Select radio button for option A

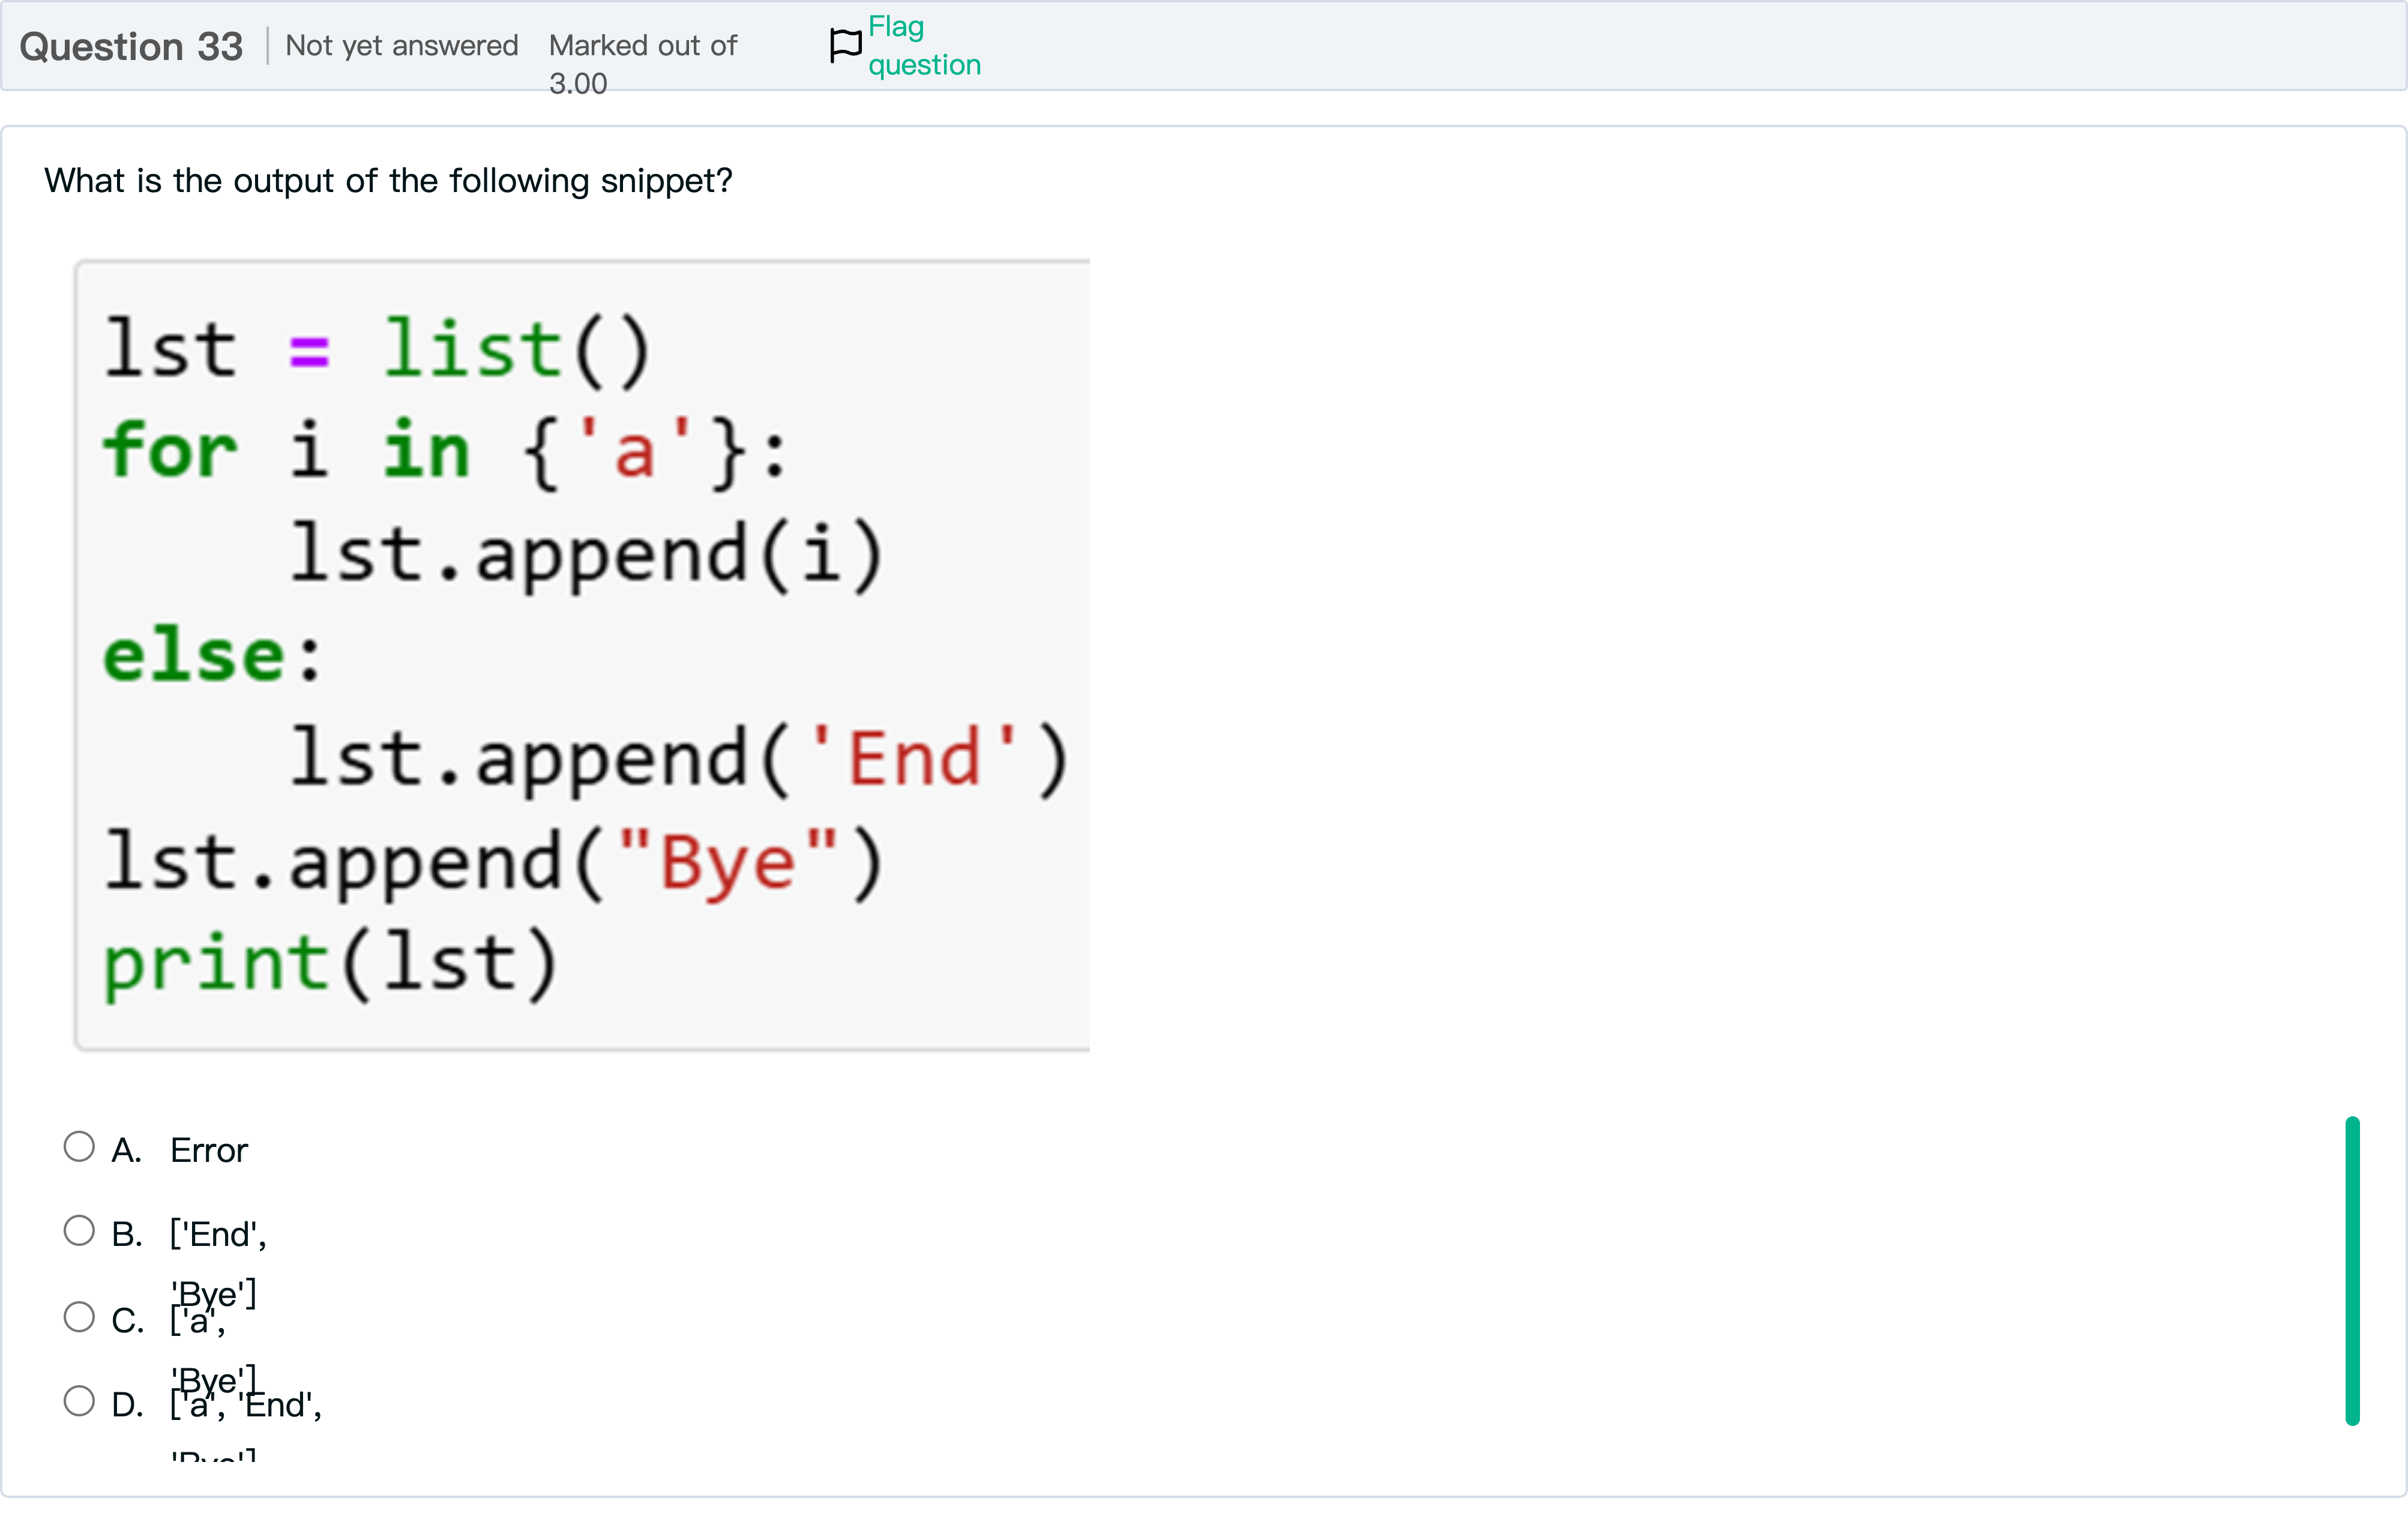(x=79, y=1146)
